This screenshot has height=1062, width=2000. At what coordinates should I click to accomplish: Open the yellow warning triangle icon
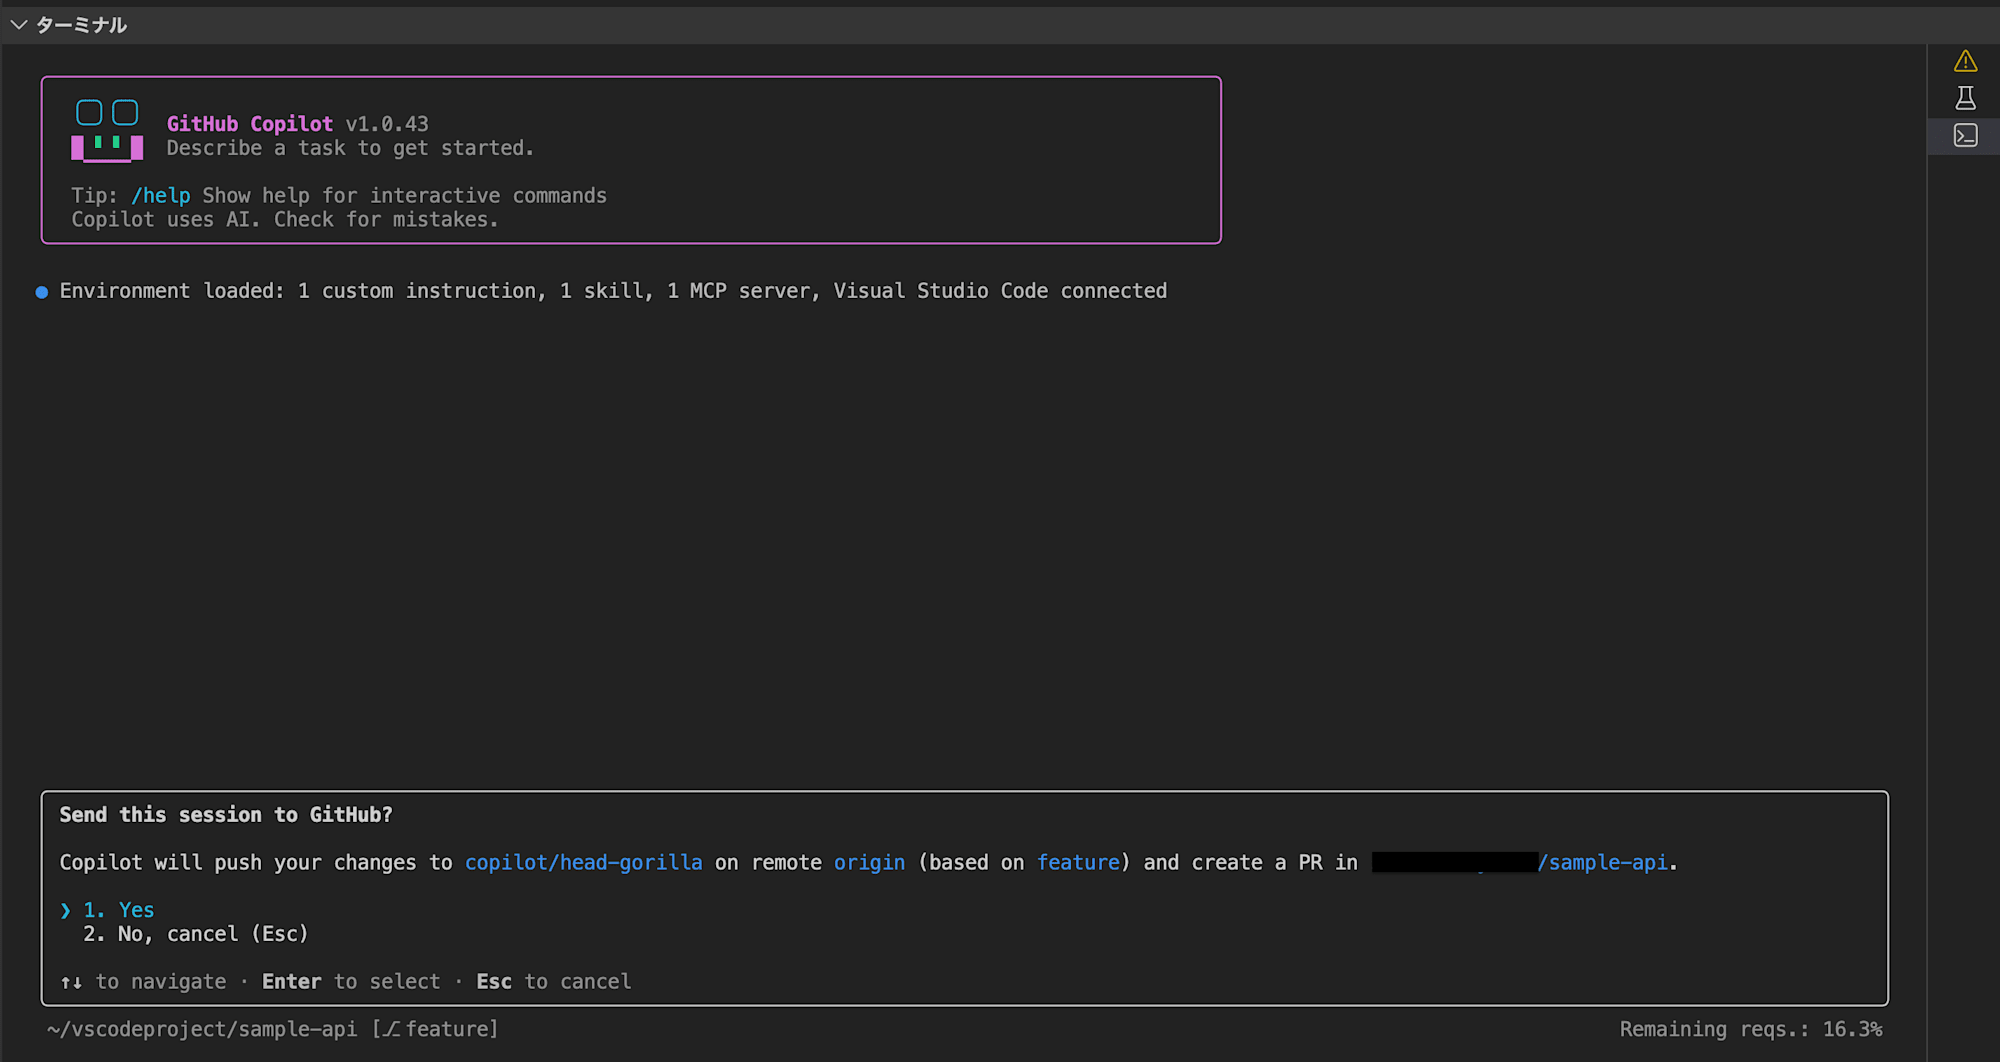(x=1965, y=61)
